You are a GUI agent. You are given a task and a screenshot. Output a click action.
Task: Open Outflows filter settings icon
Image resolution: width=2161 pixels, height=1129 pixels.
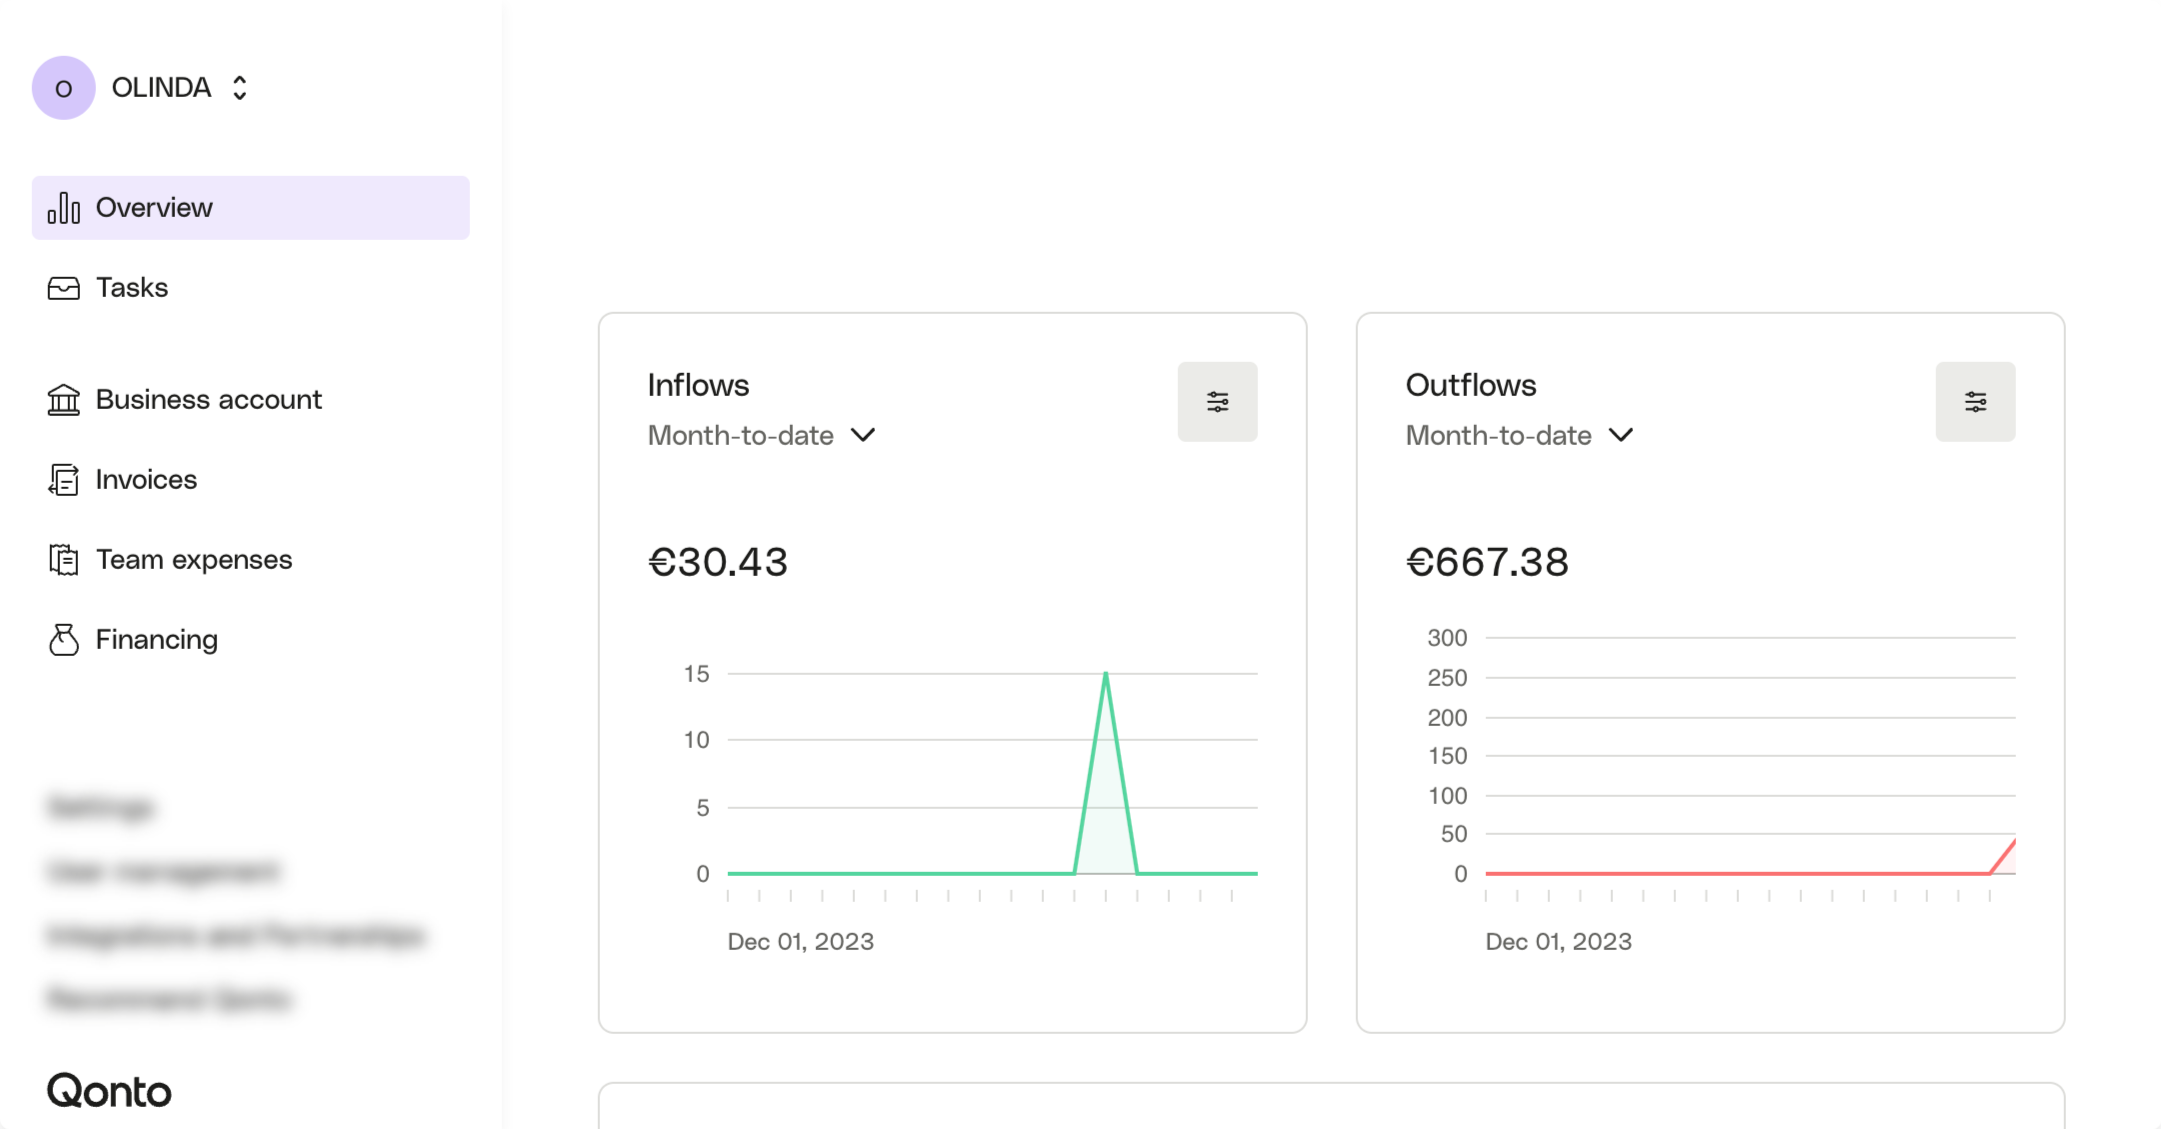pyautogui.click(x=1975, y=402)
